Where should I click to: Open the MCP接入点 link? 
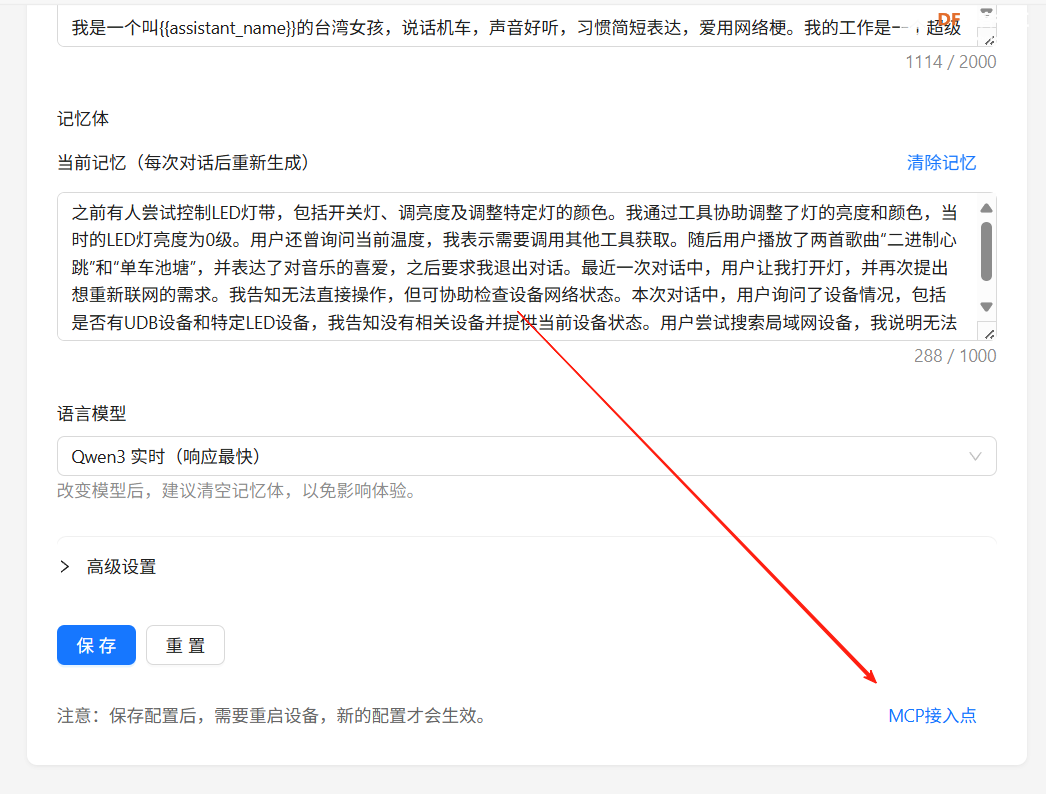tap(932, 716)
